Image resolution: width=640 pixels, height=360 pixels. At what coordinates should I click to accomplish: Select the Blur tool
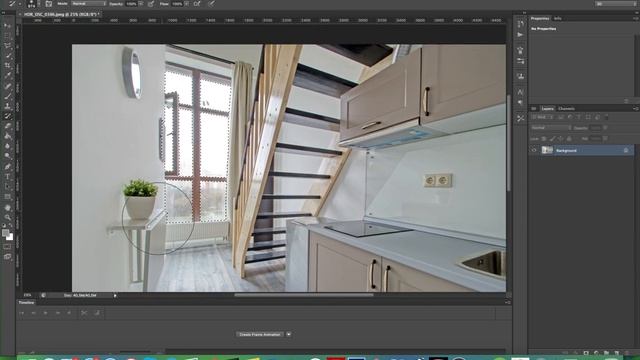tap(7, 146)
